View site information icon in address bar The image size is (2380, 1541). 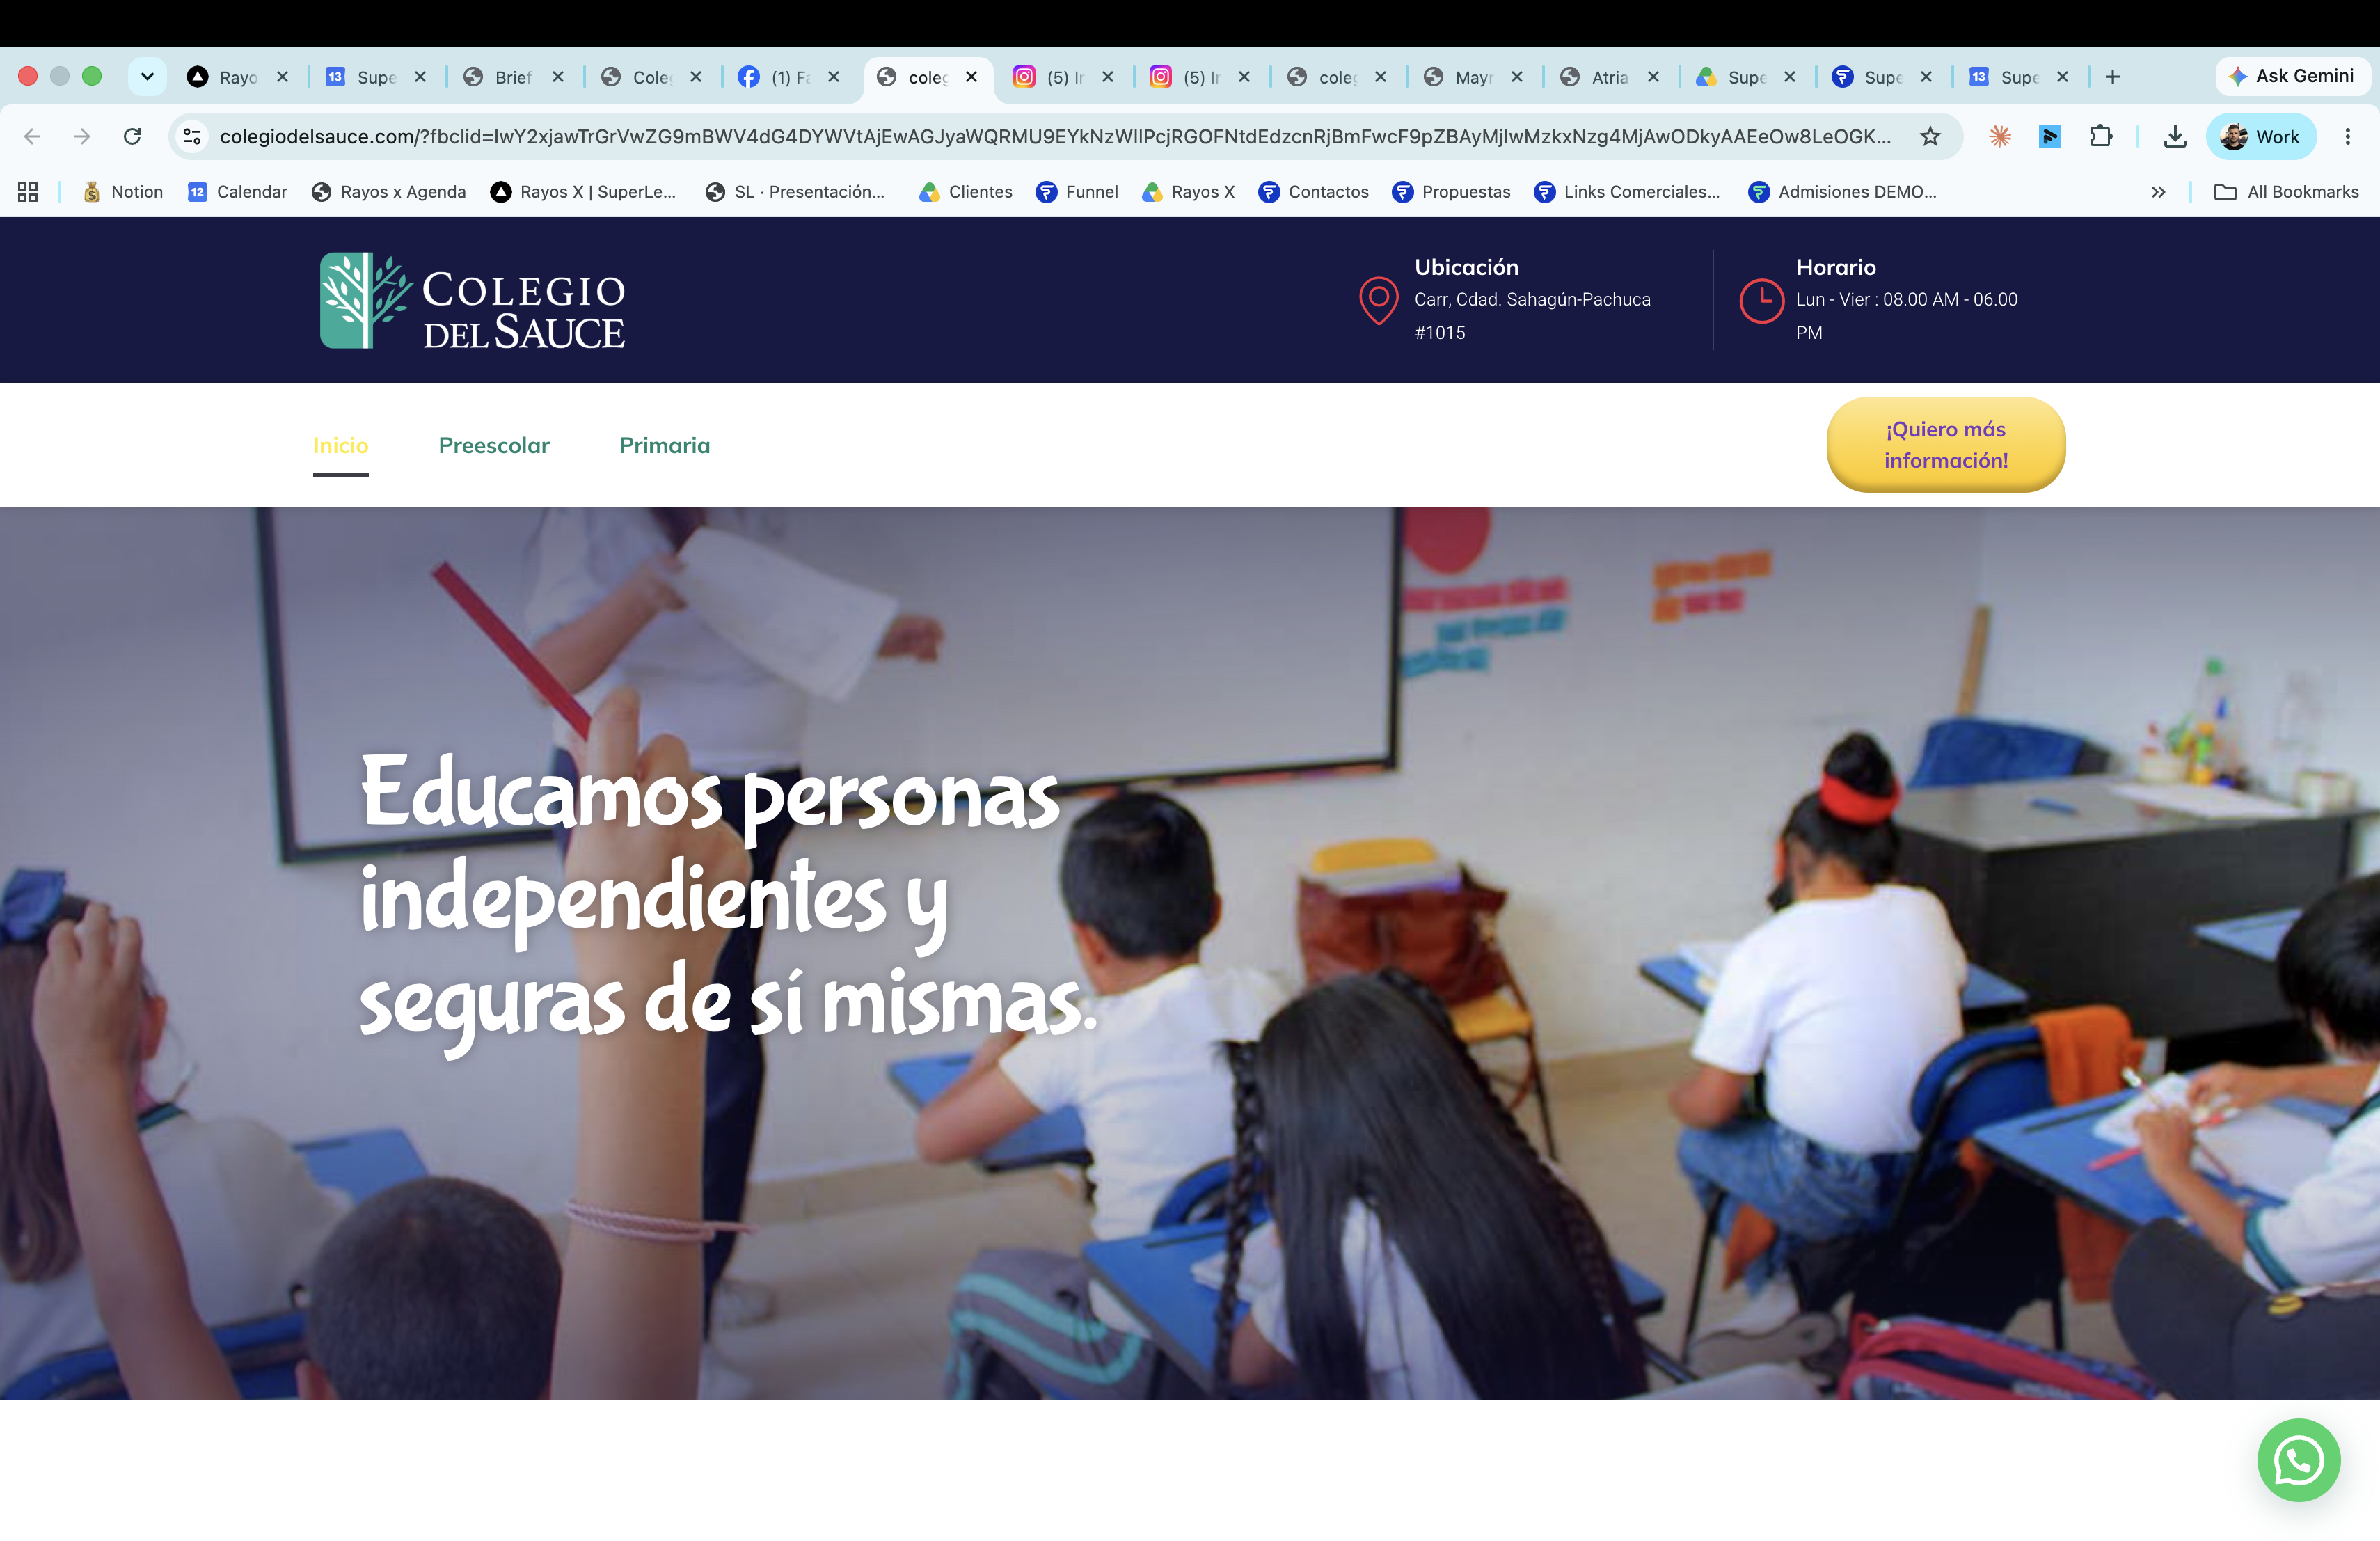[192, 136]
